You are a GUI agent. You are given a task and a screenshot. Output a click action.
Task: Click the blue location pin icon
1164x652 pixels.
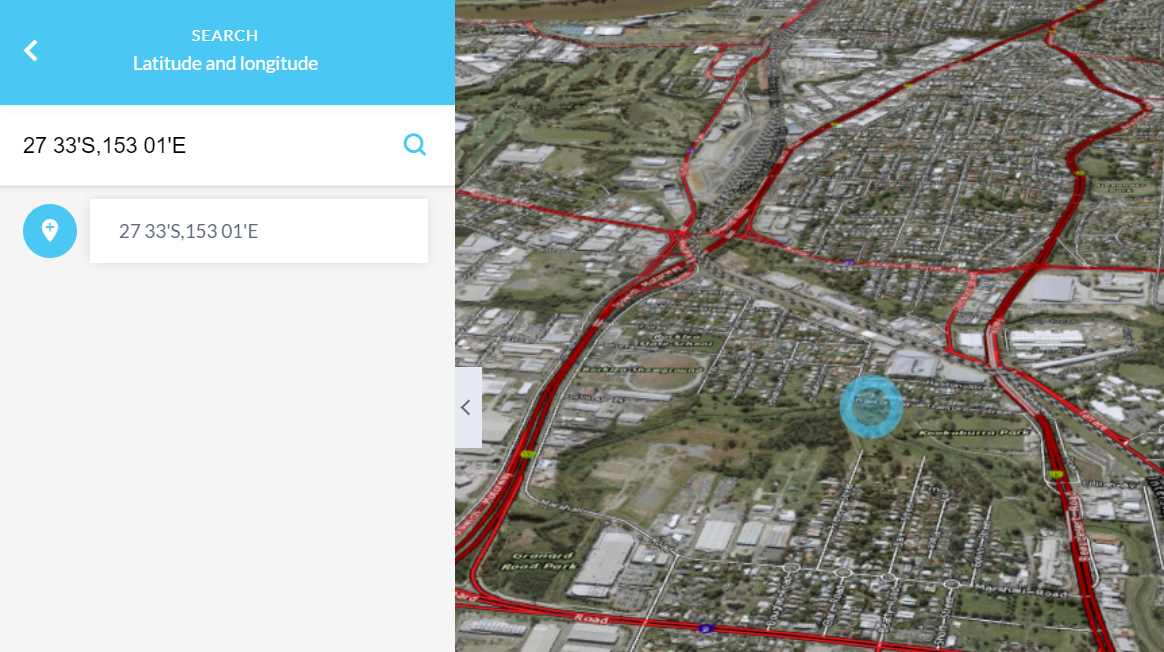[50, 231]
